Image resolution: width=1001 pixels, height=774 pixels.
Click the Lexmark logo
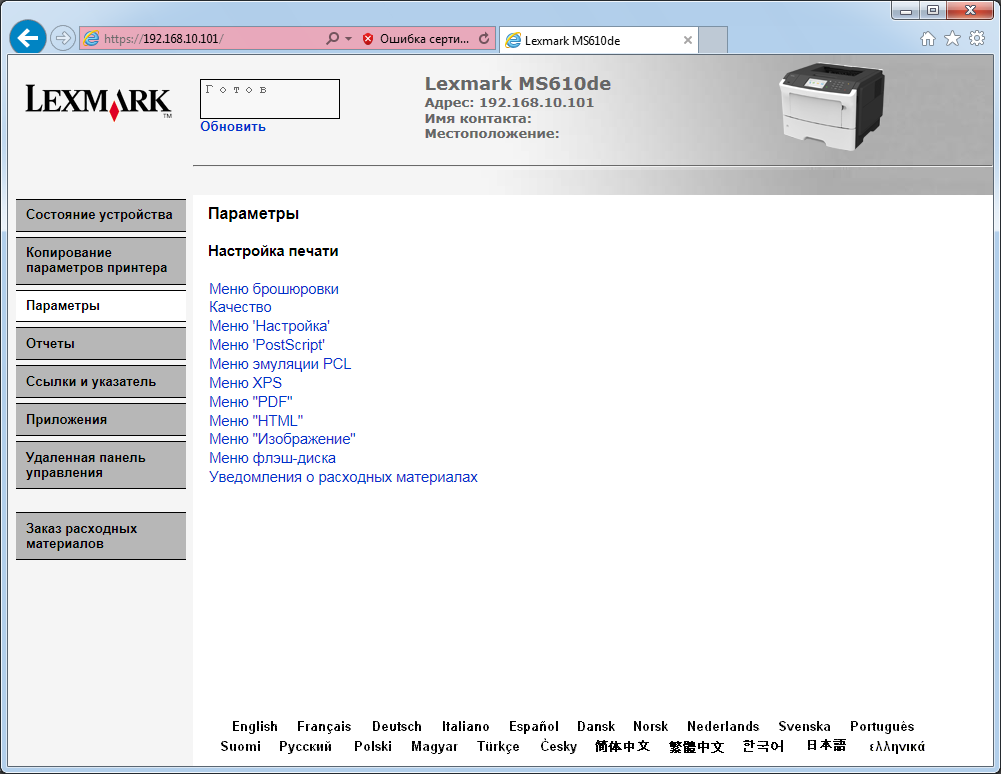tap(98, 102)
